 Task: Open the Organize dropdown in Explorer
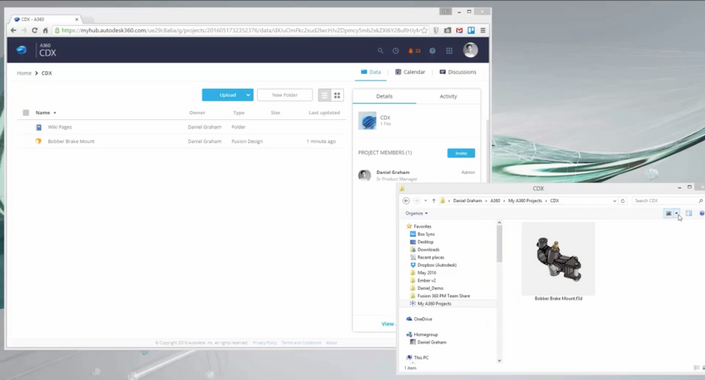[416, 213]
